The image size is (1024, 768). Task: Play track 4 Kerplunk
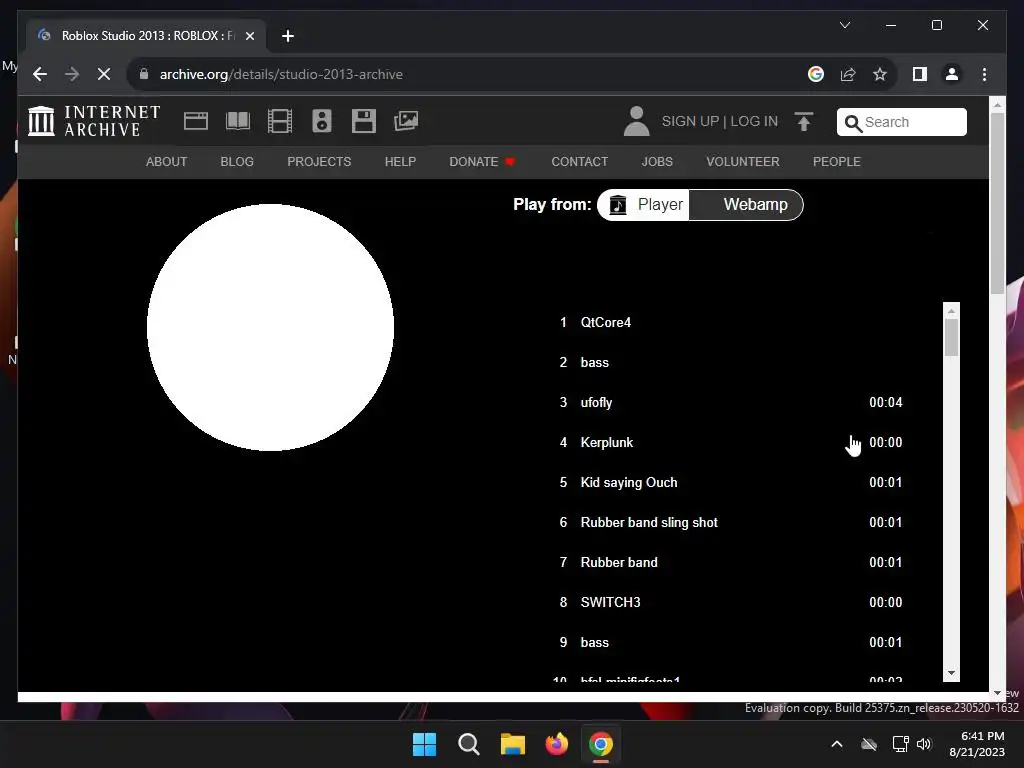click(x=731, y=442)
